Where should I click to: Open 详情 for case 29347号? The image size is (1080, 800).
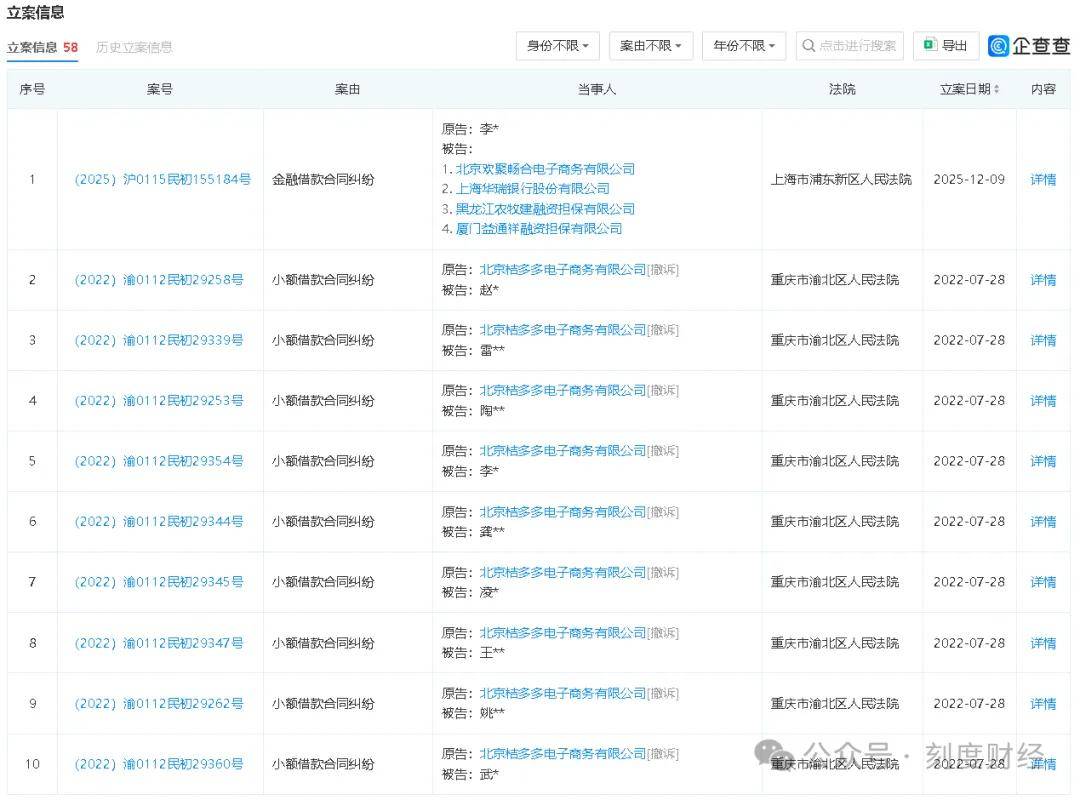1043,643
